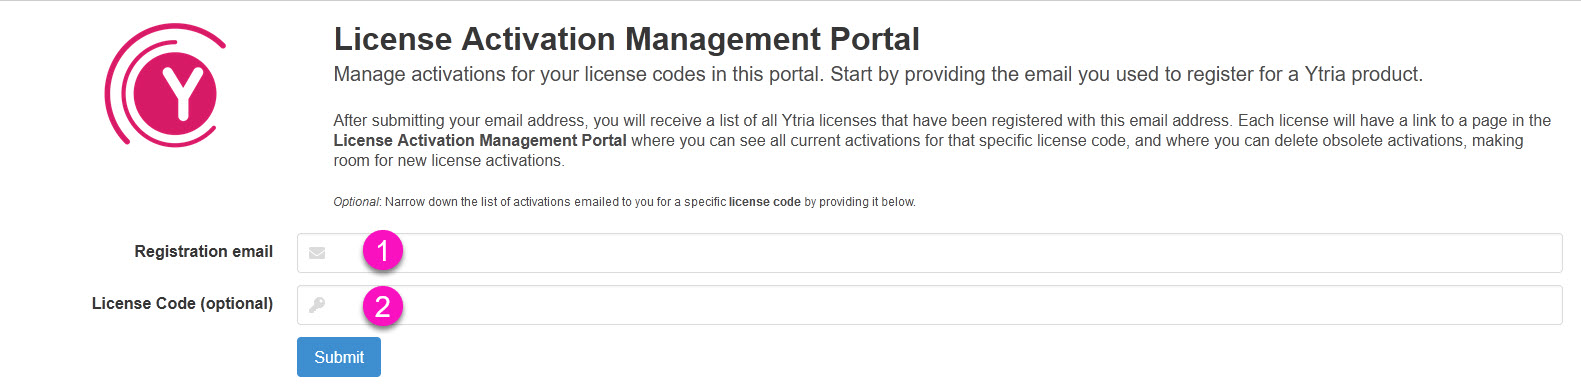The width and height of the screenshot is (1581, 389).
Task: Click the italic 'Optional' word
Action: point(356,202)
